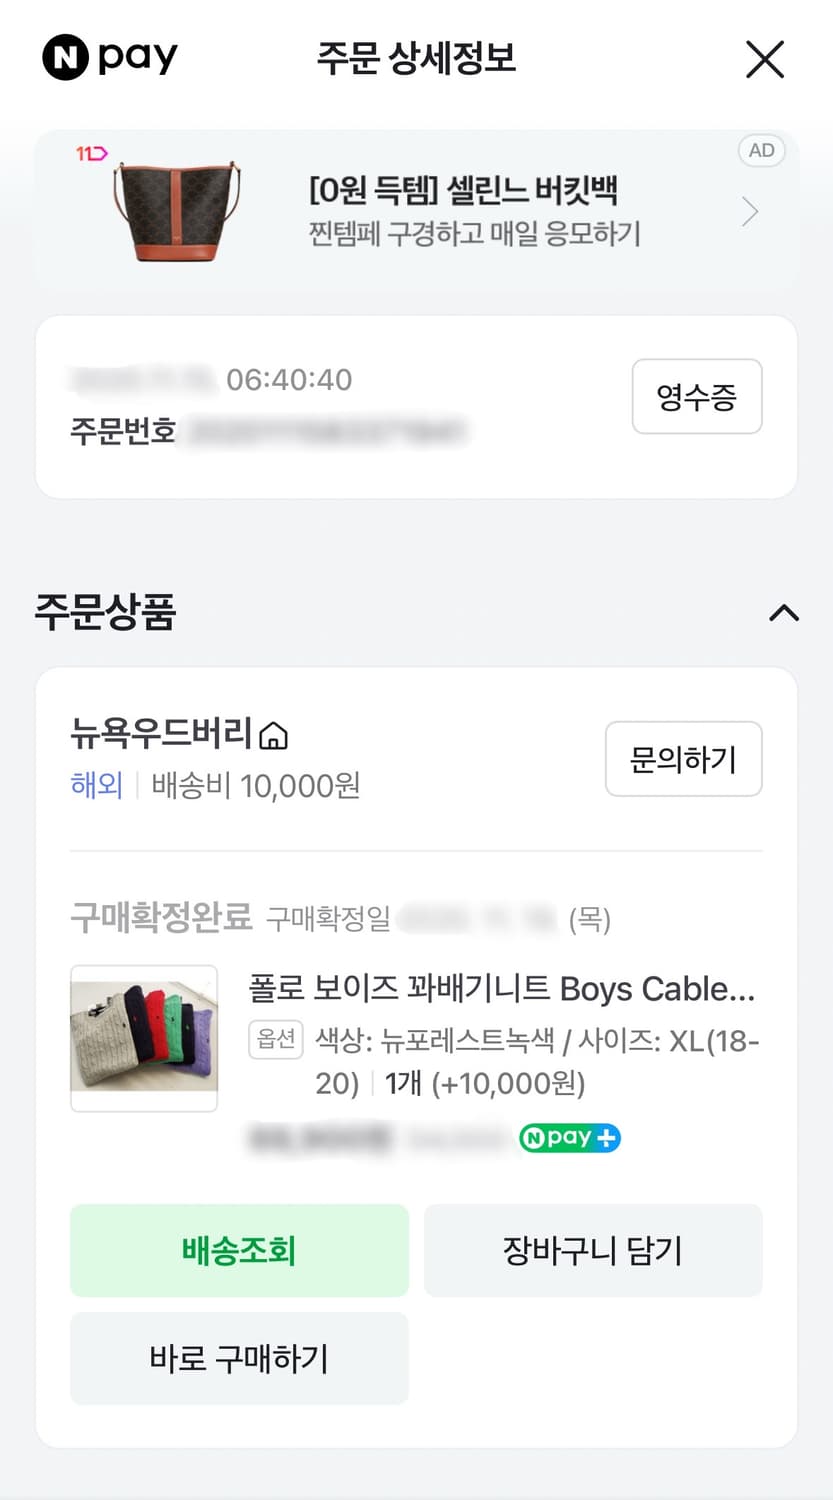This screenshot has height=1500, width=833.
Task: Close the order details page
Action: 765,60
